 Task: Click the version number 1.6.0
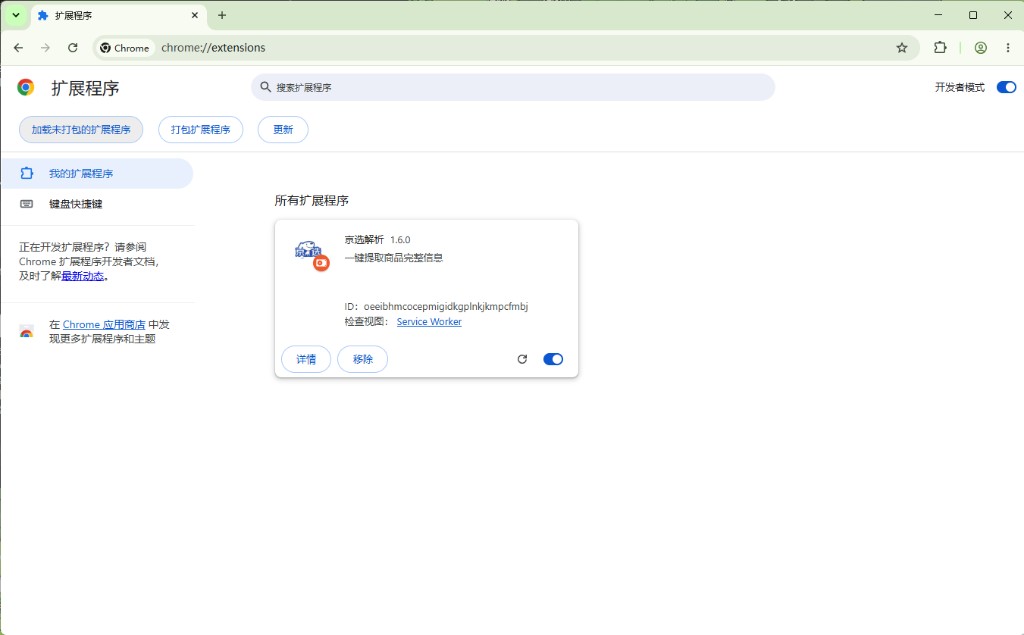point(400,240)
